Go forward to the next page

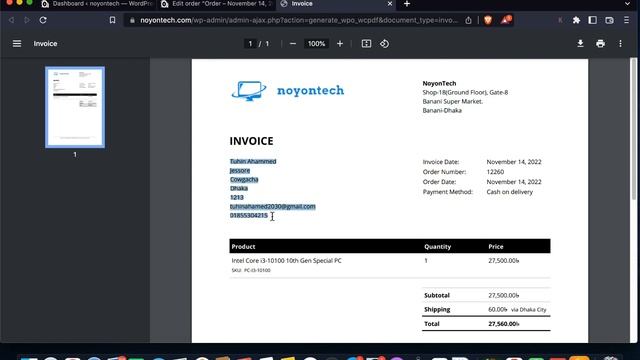click(x=27, y=20)
